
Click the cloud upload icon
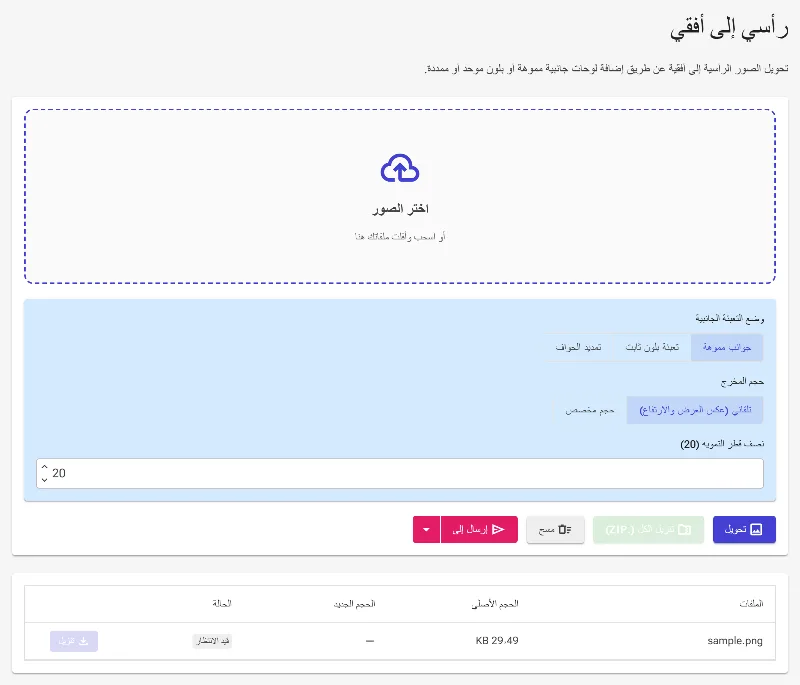(400, 168)
